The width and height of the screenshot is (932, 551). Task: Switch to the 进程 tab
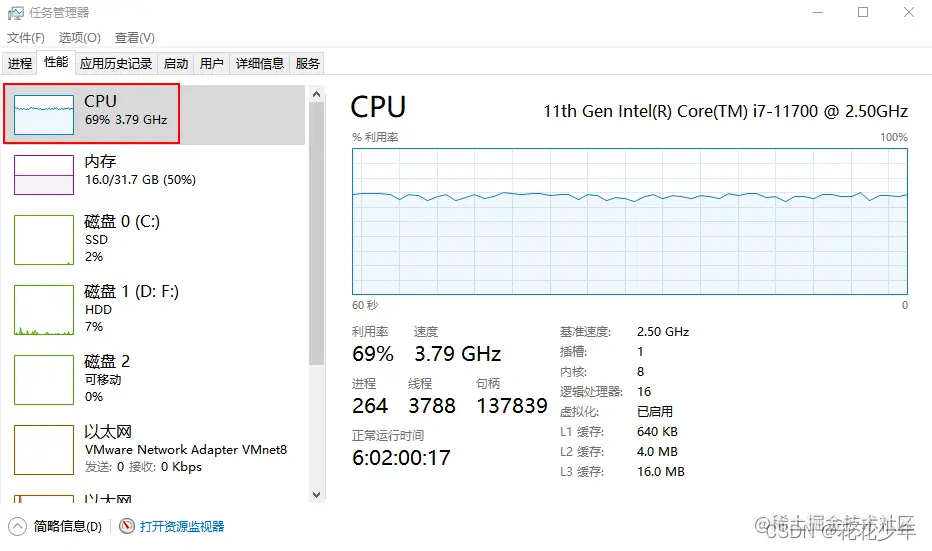tap(20, 64)
